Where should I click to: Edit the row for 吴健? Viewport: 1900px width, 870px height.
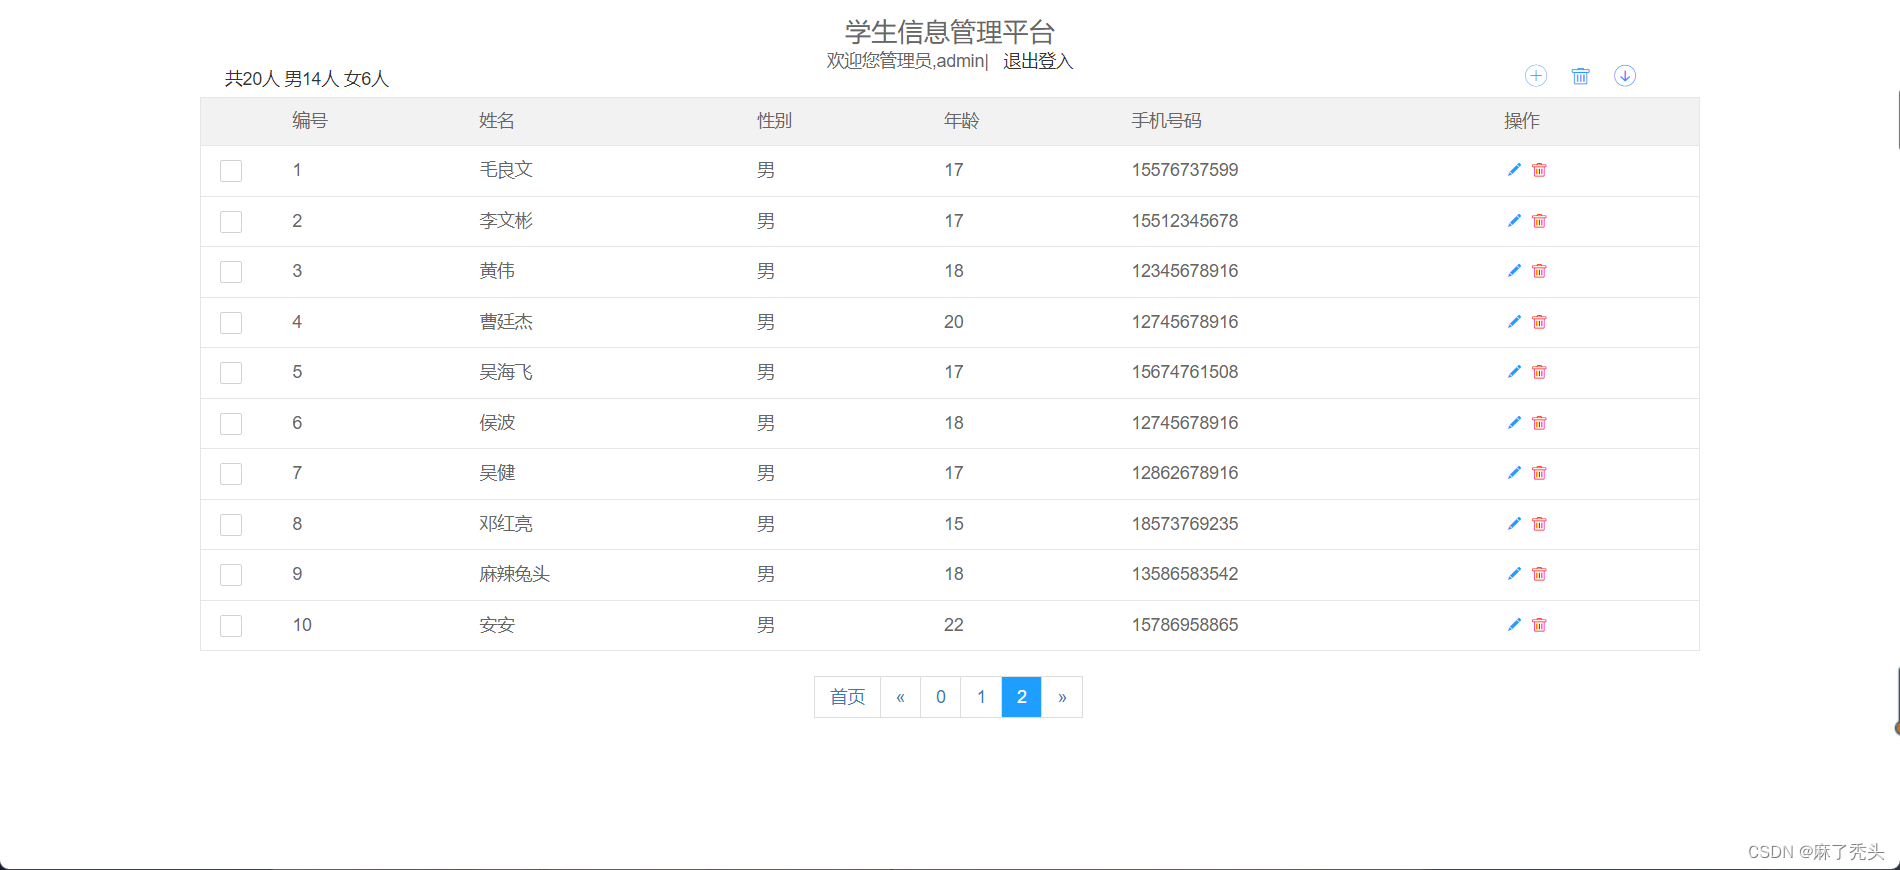[x=1514, y=473]
